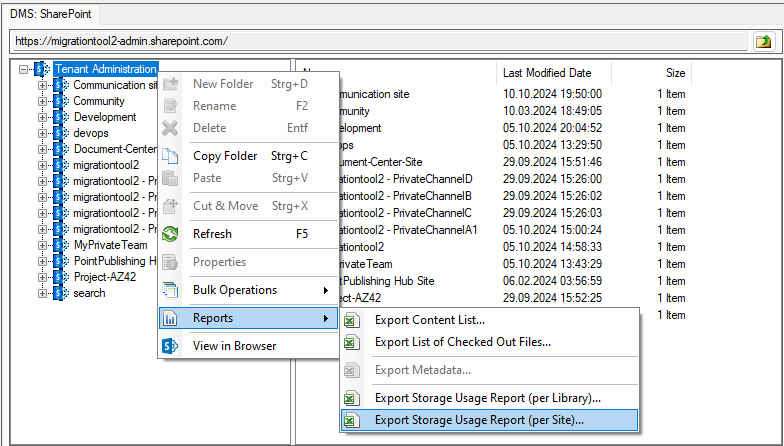Image resolution: width=784 pixels, height=446 pixels.
Task: Click the Excel icon beside per Library report
Action: tap(352, 398)
